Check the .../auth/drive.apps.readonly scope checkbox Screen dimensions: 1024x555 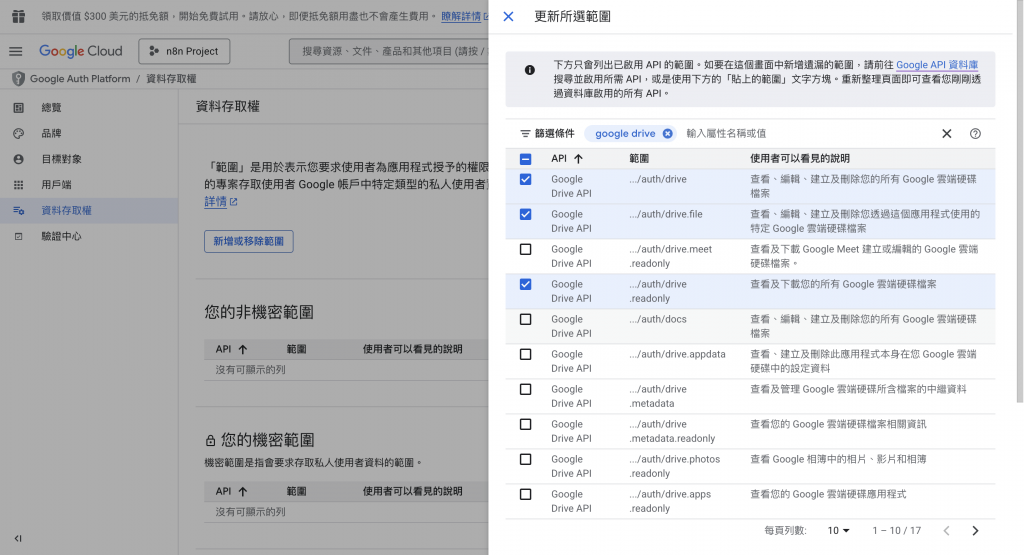tap(526, 494)
